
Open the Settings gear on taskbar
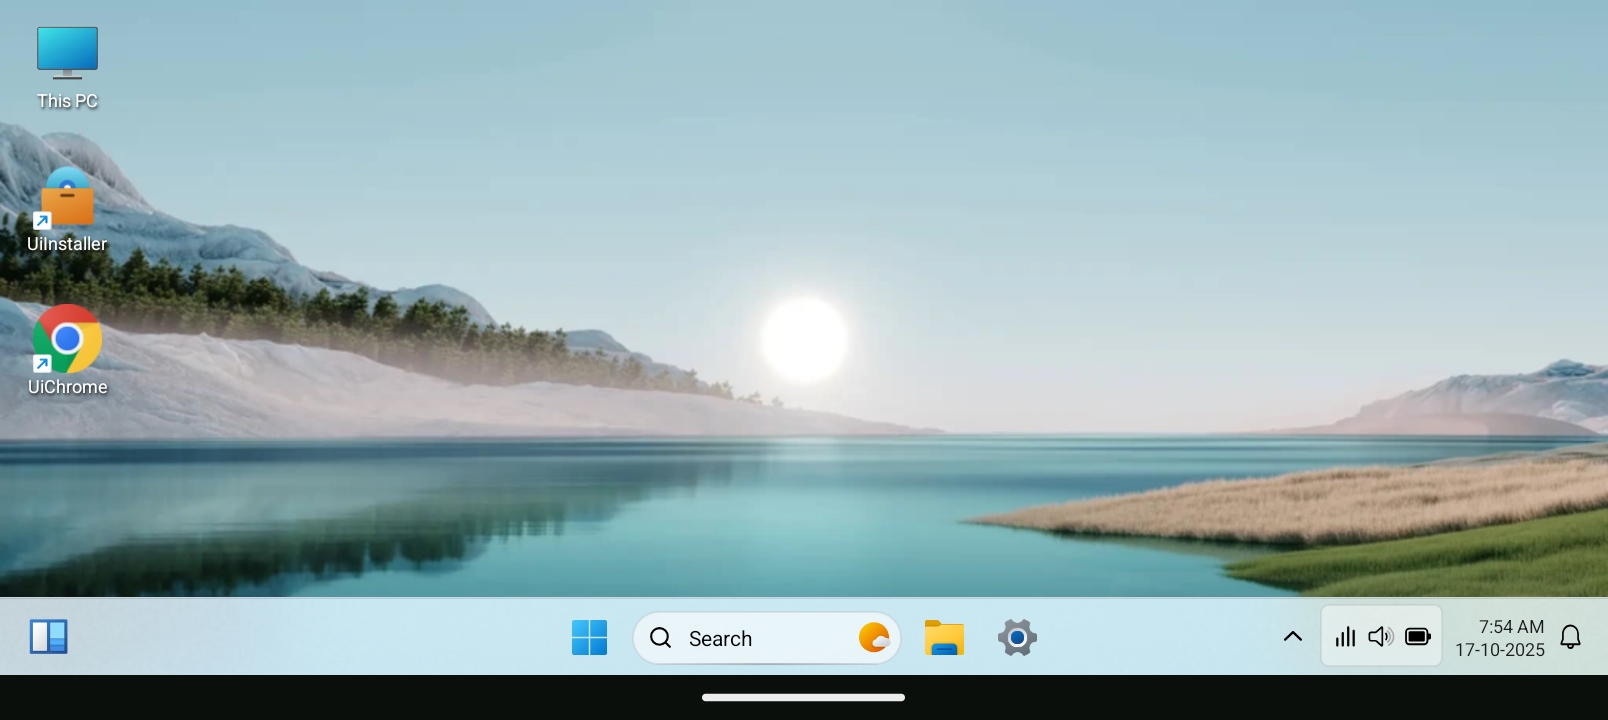[1017, 638]
